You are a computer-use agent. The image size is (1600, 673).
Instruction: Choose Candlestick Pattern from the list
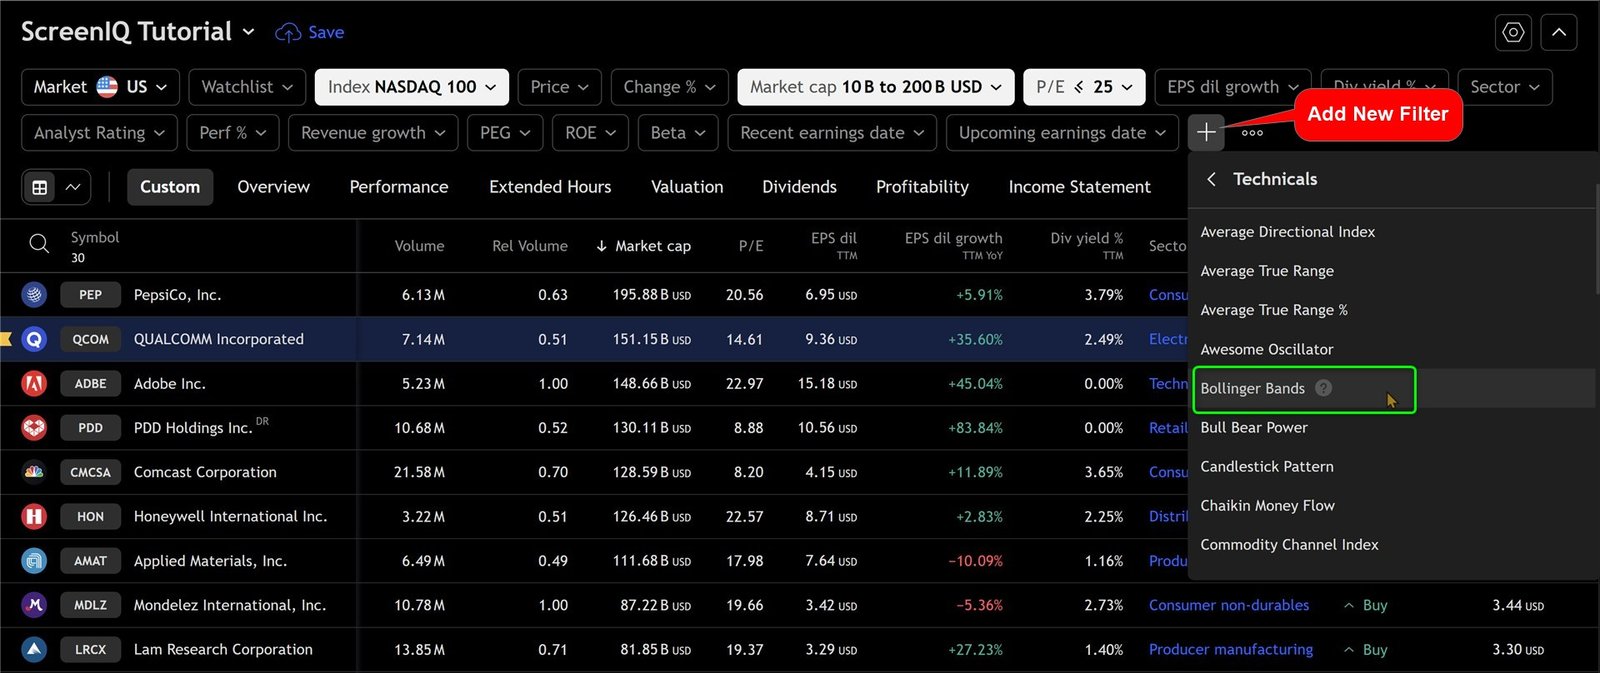[x=1391, y=466]
